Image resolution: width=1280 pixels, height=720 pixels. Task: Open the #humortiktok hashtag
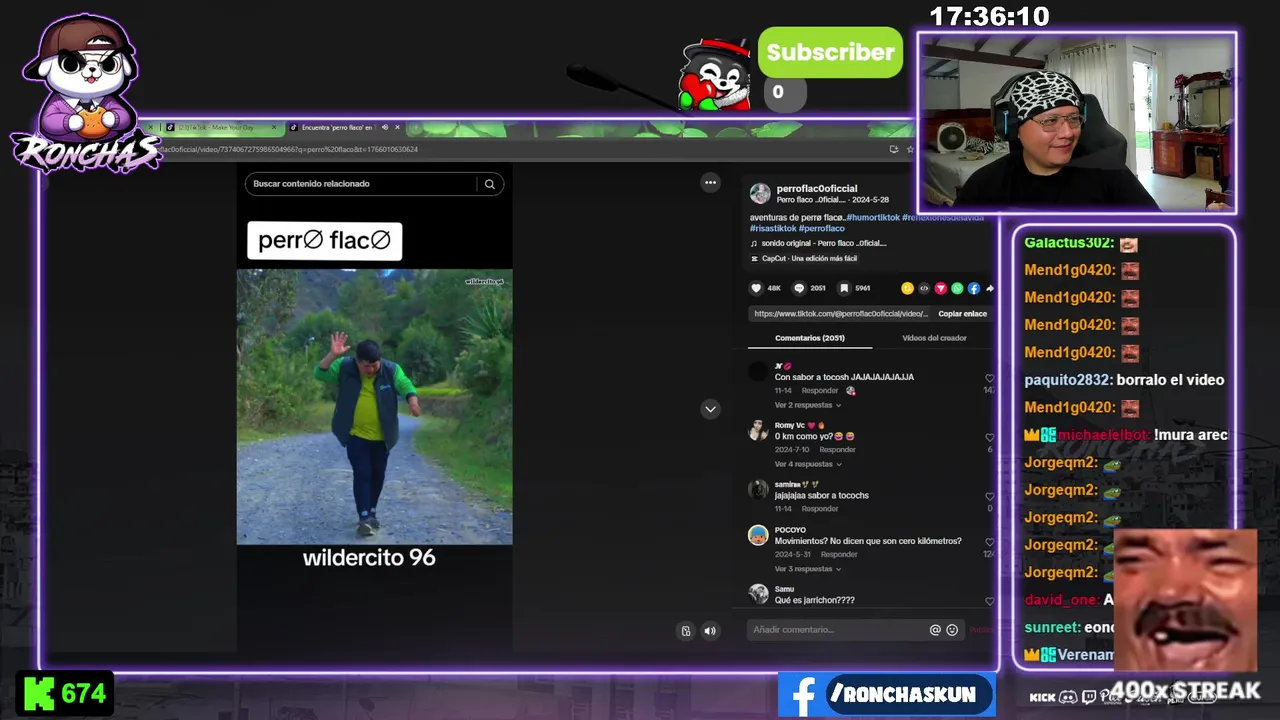(x=873, y=217)
